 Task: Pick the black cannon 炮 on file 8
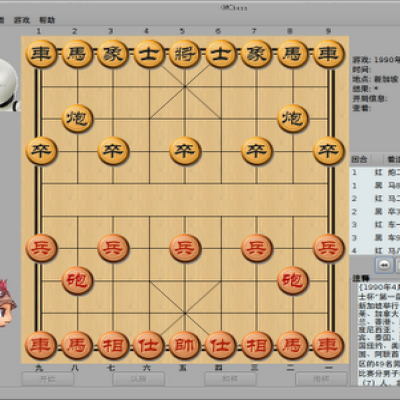[293, 119]
